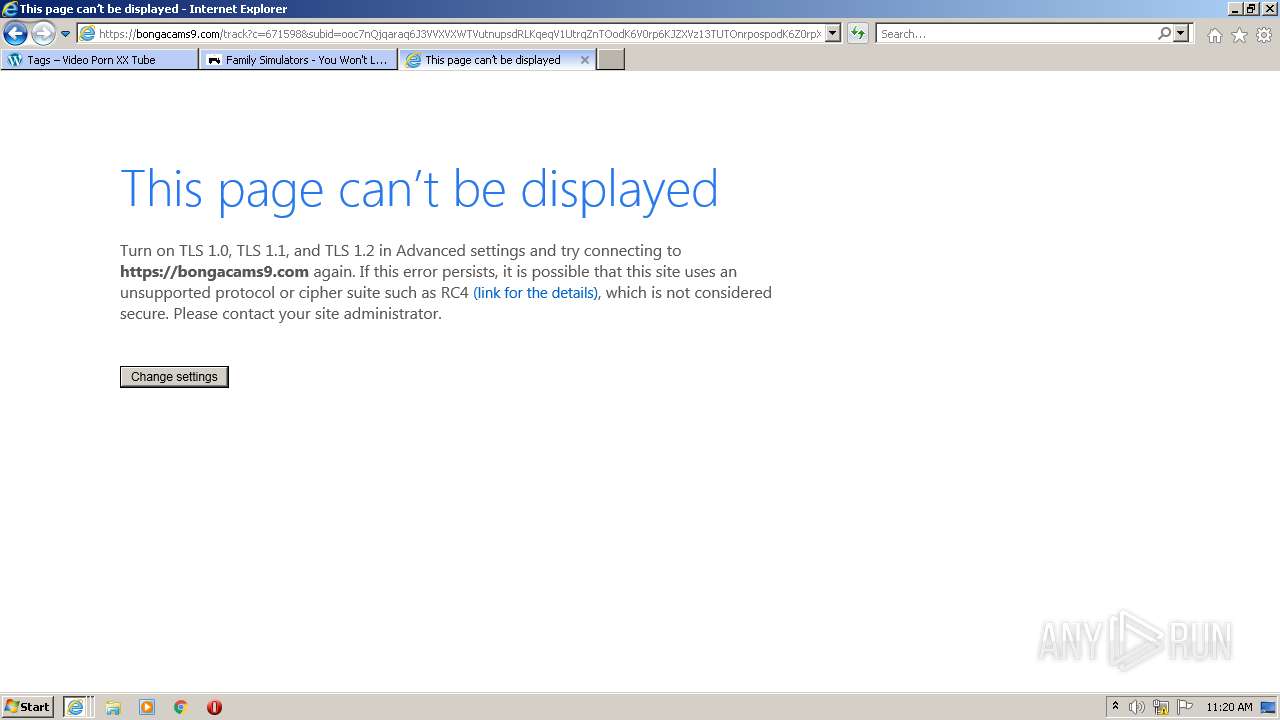Open Windows Explorer folder taskbar icon

point(113,707)
